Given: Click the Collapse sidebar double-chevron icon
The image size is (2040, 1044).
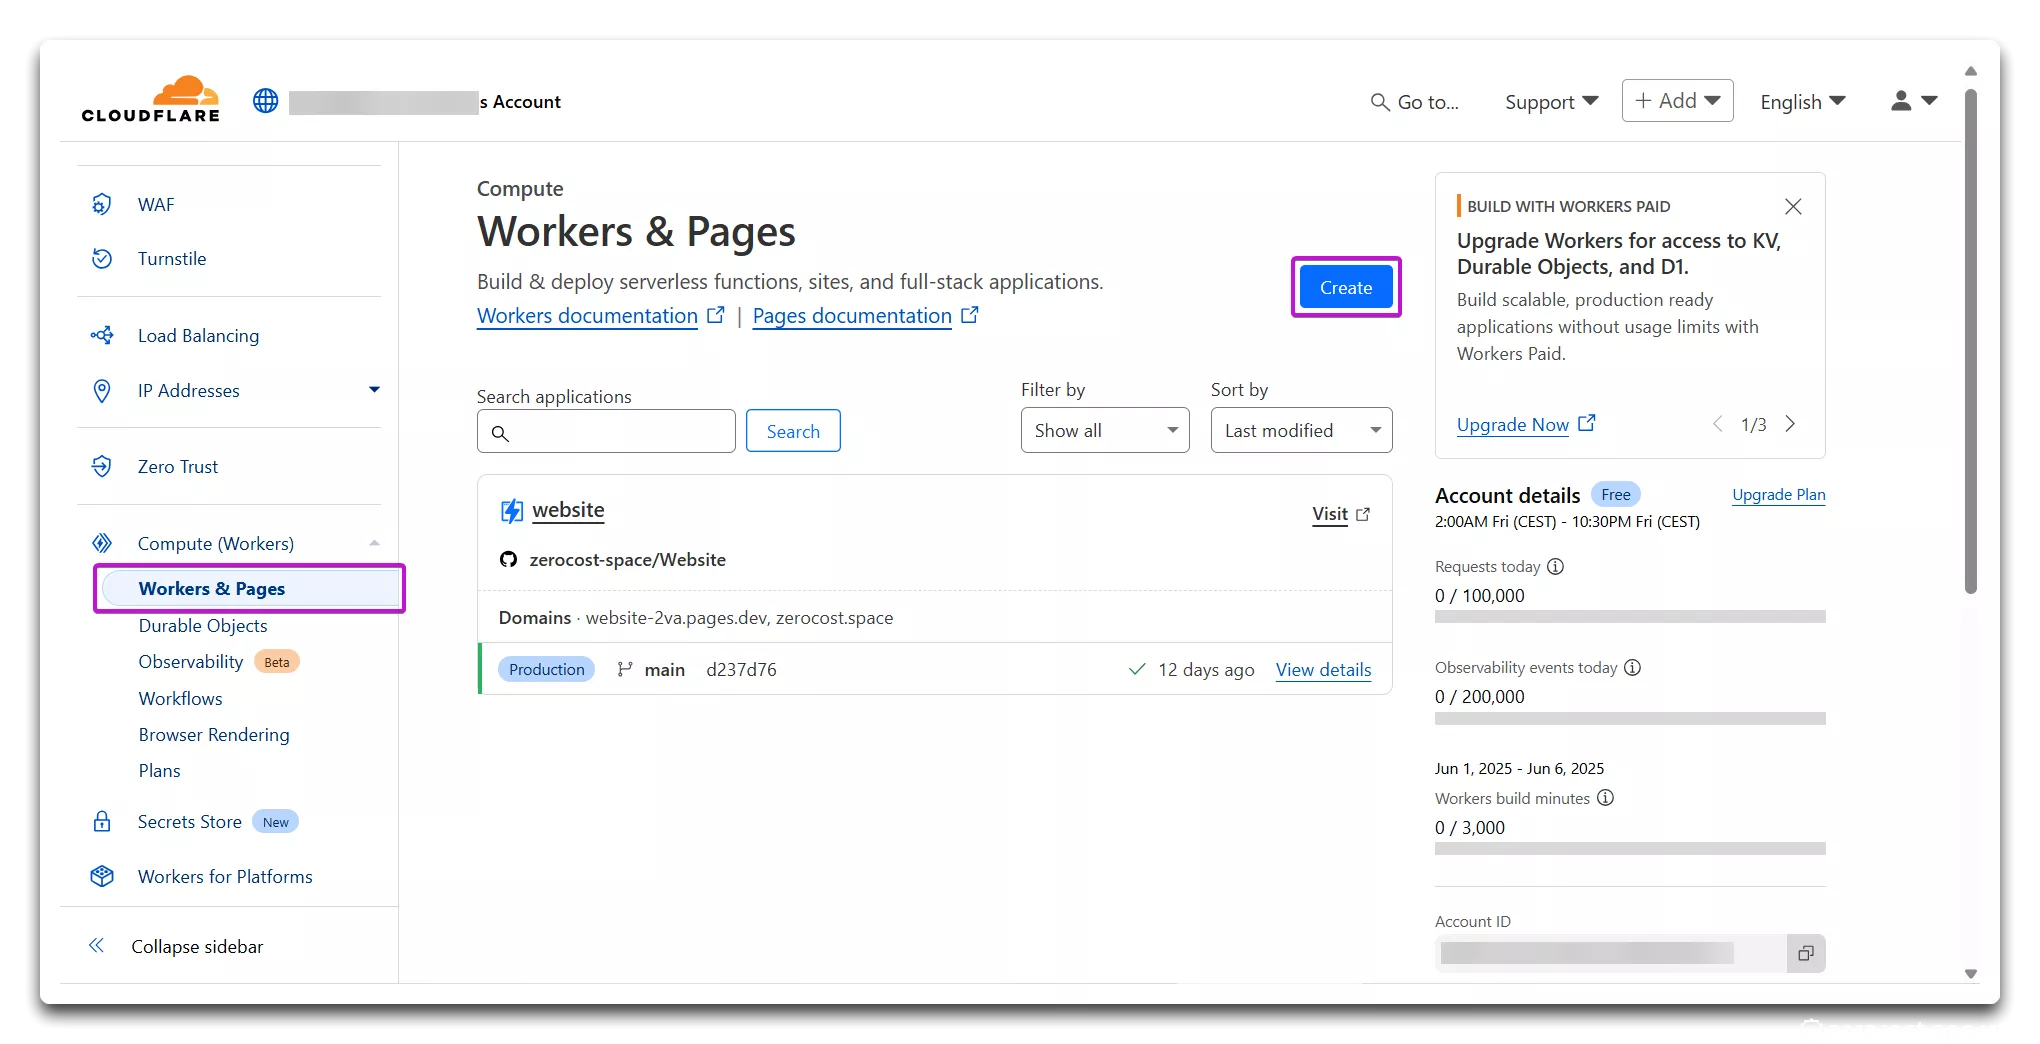Looking at the screenshot, I should click(x=96, y=946).
